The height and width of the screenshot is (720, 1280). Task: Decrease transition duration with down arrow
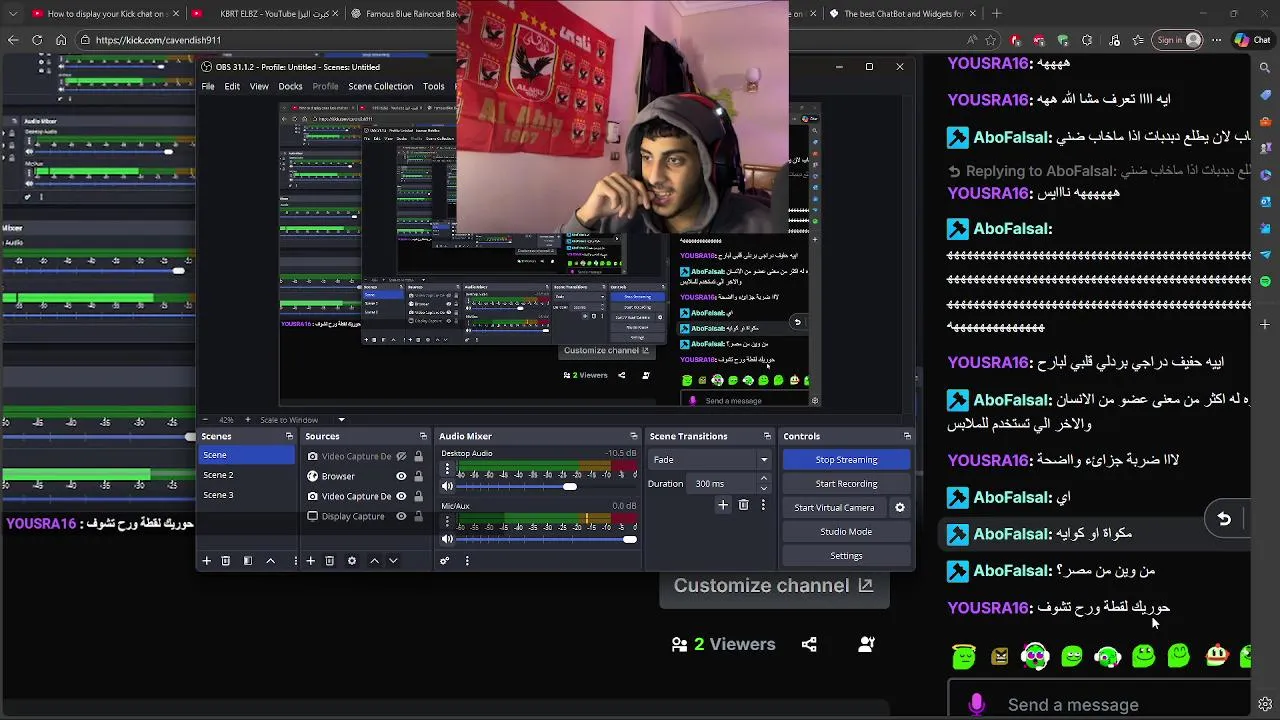pos(764,488)
